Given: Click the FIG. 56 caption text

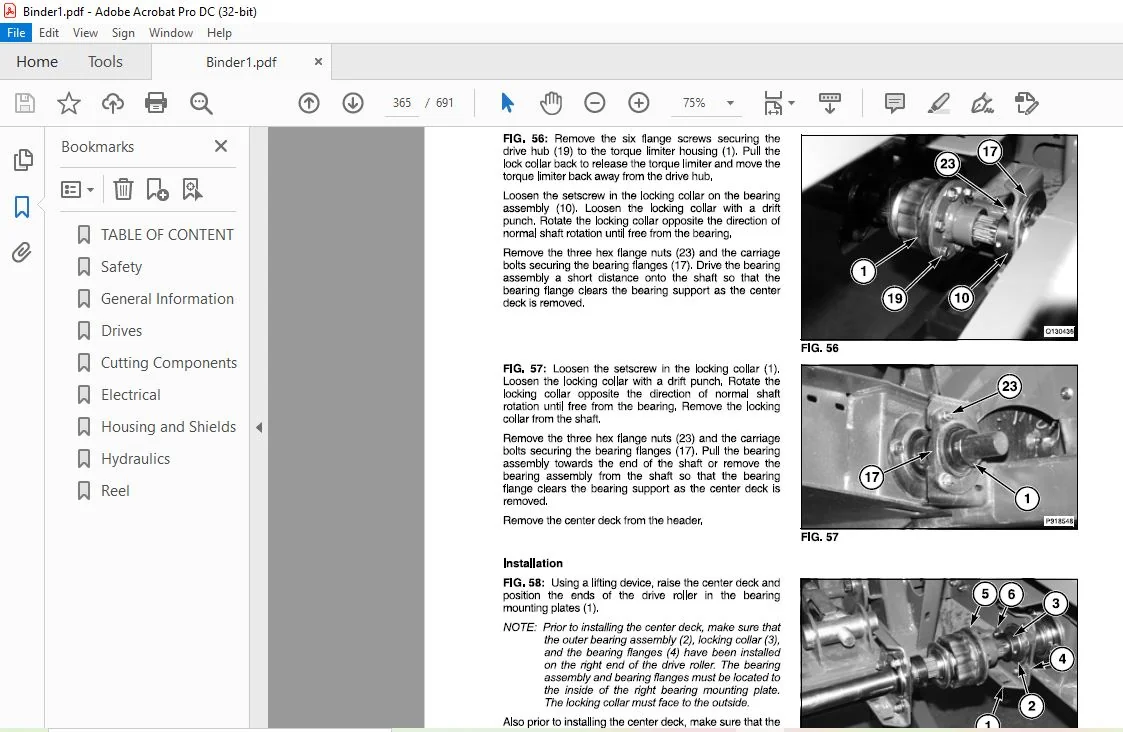Looking at the screenshot, I should coord(819,348).
